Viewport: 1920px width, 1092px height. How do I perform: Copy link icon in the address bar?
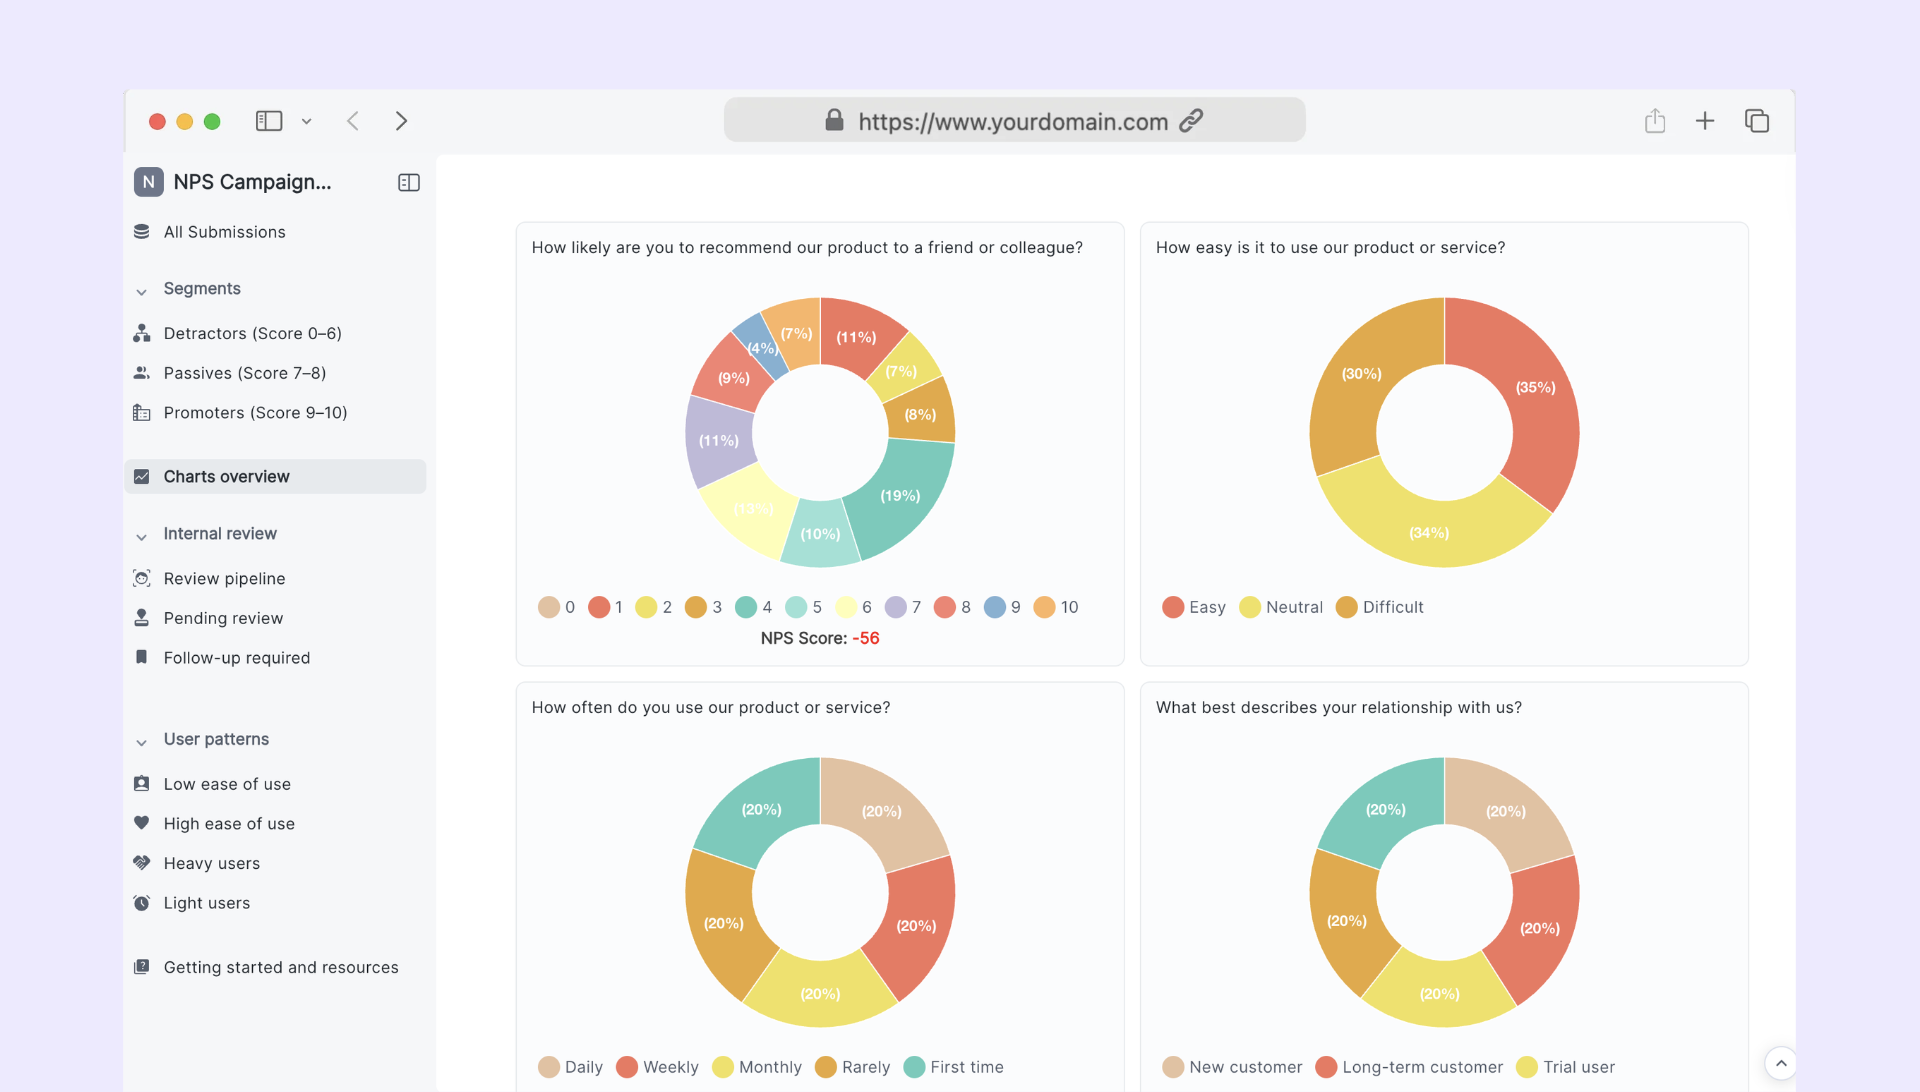(x=1191, y=121)
